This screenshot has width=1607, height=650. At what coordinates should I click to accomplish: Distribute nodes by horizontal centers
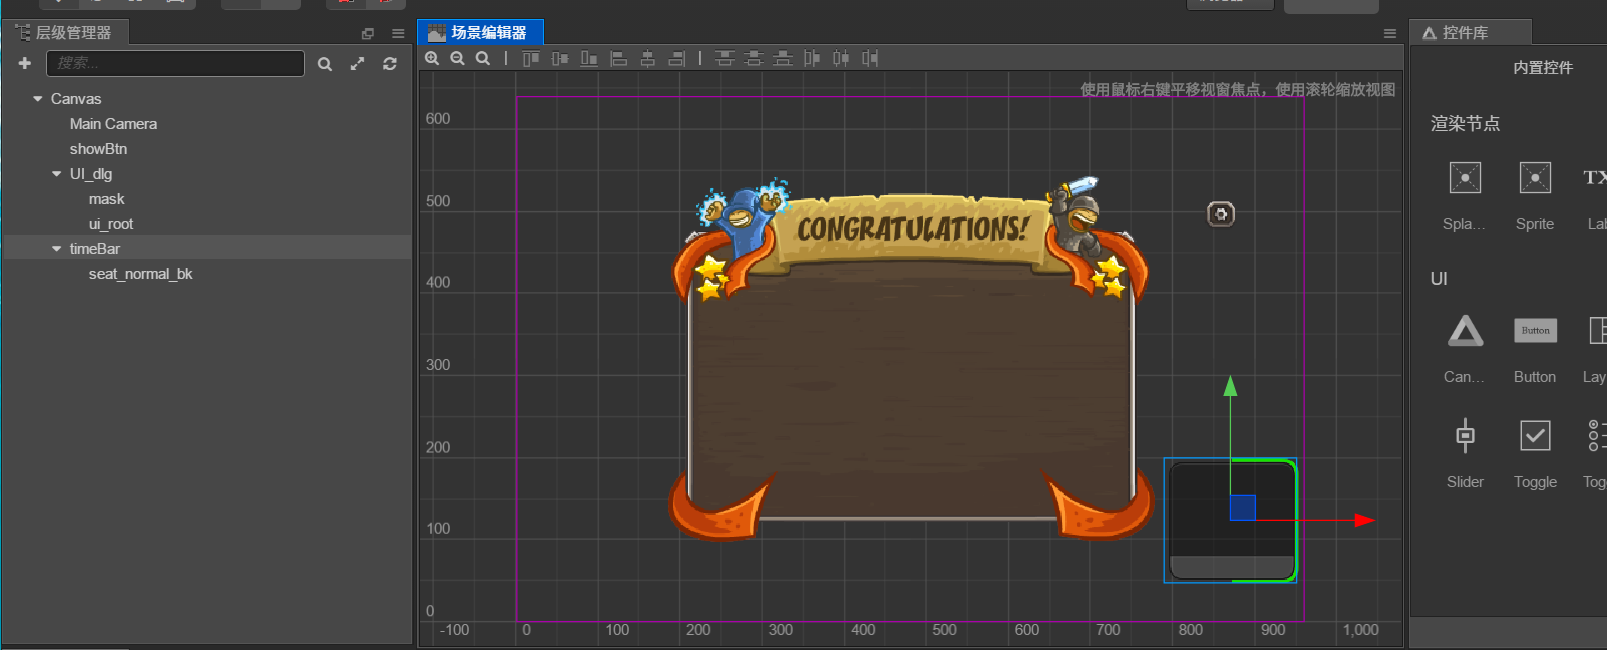point(841,58)
